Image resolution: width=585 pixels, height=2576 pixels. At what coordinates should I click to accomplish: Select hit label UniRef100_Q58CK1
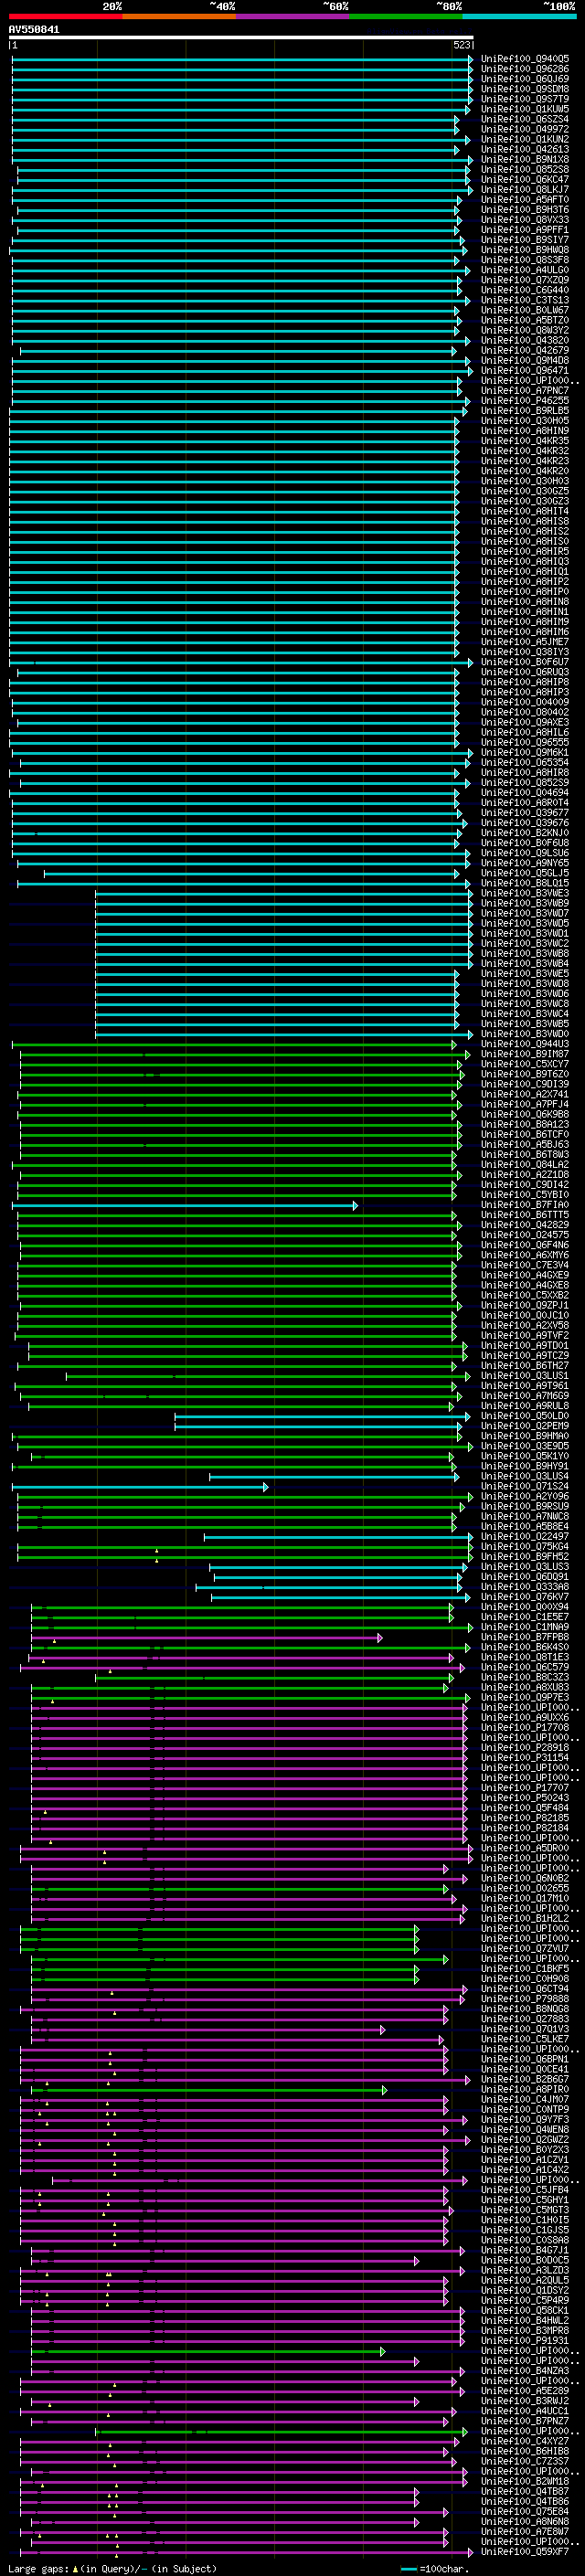(525, 2311)
